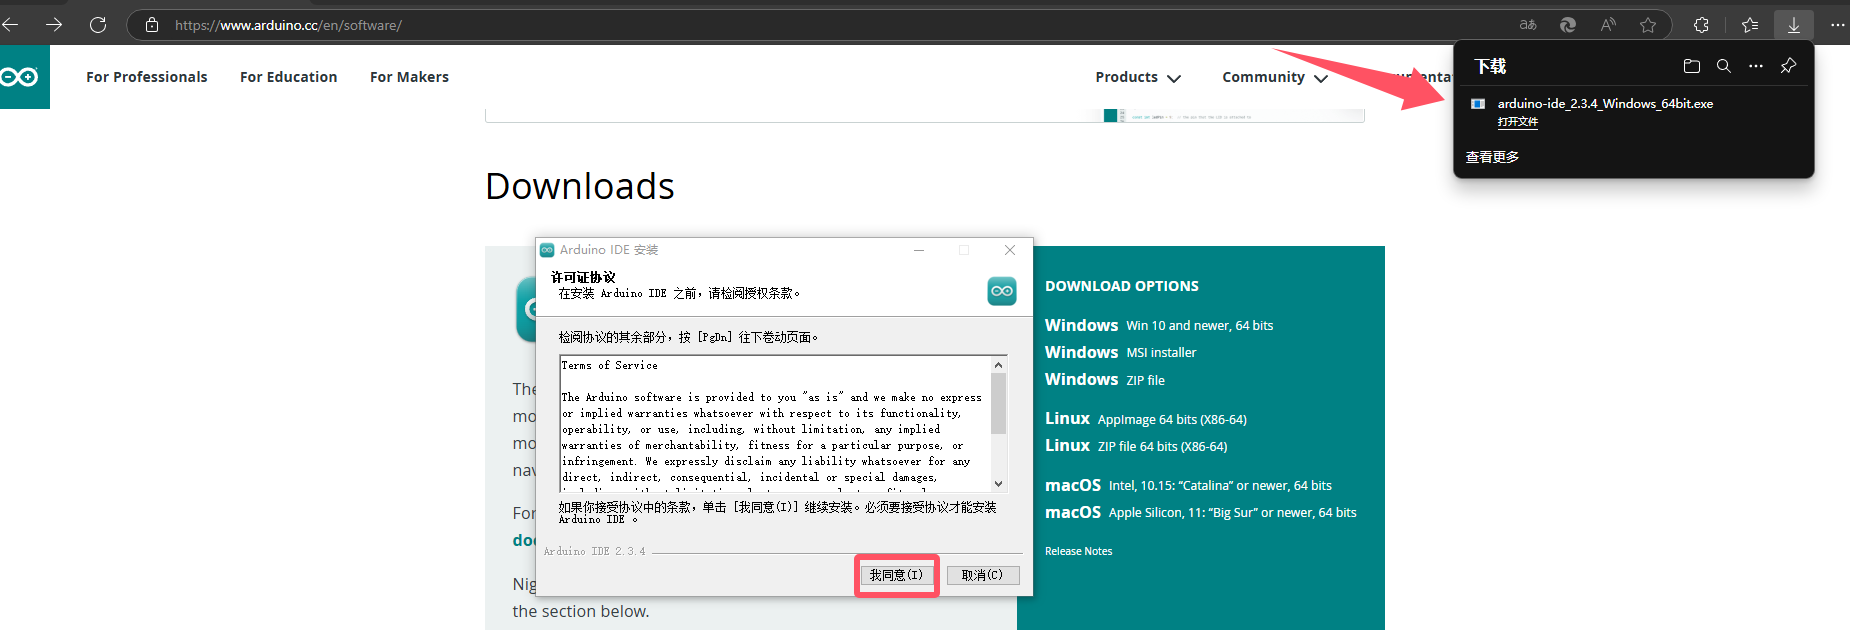Click the license text scrollbar thumb
This screenshot has height=630, width=1850.
[x=998, y=404]
